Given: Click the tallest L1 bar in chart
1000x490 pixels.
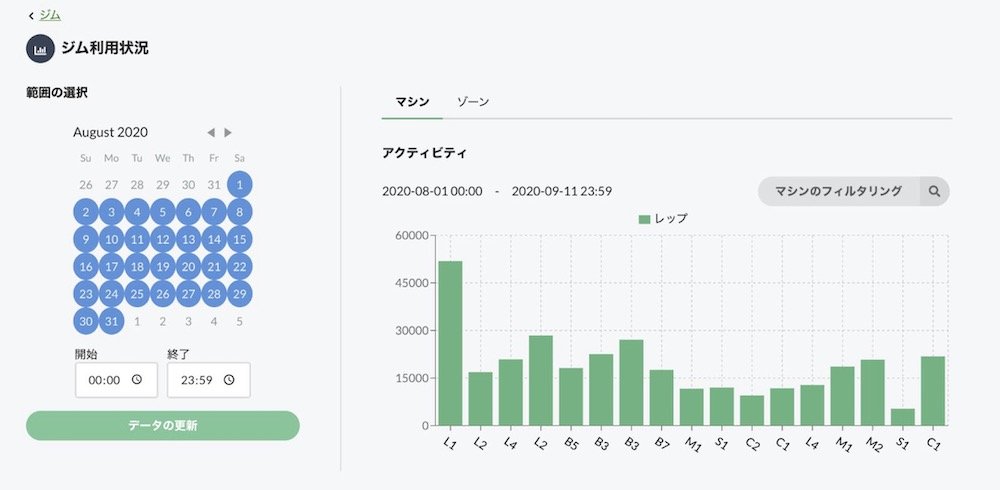Looking at the screenshot, I should [450, 343].
